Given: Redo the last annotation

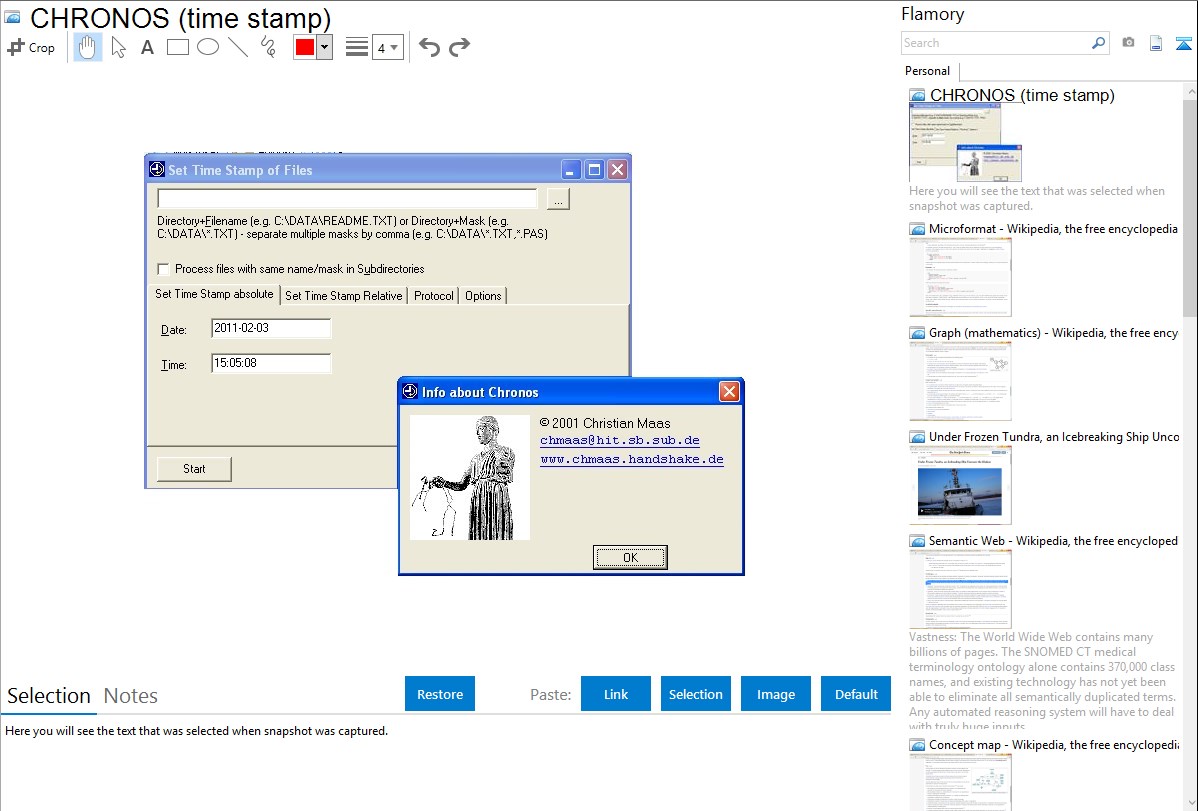Looking at the screenshot, I should pos(459,47).
